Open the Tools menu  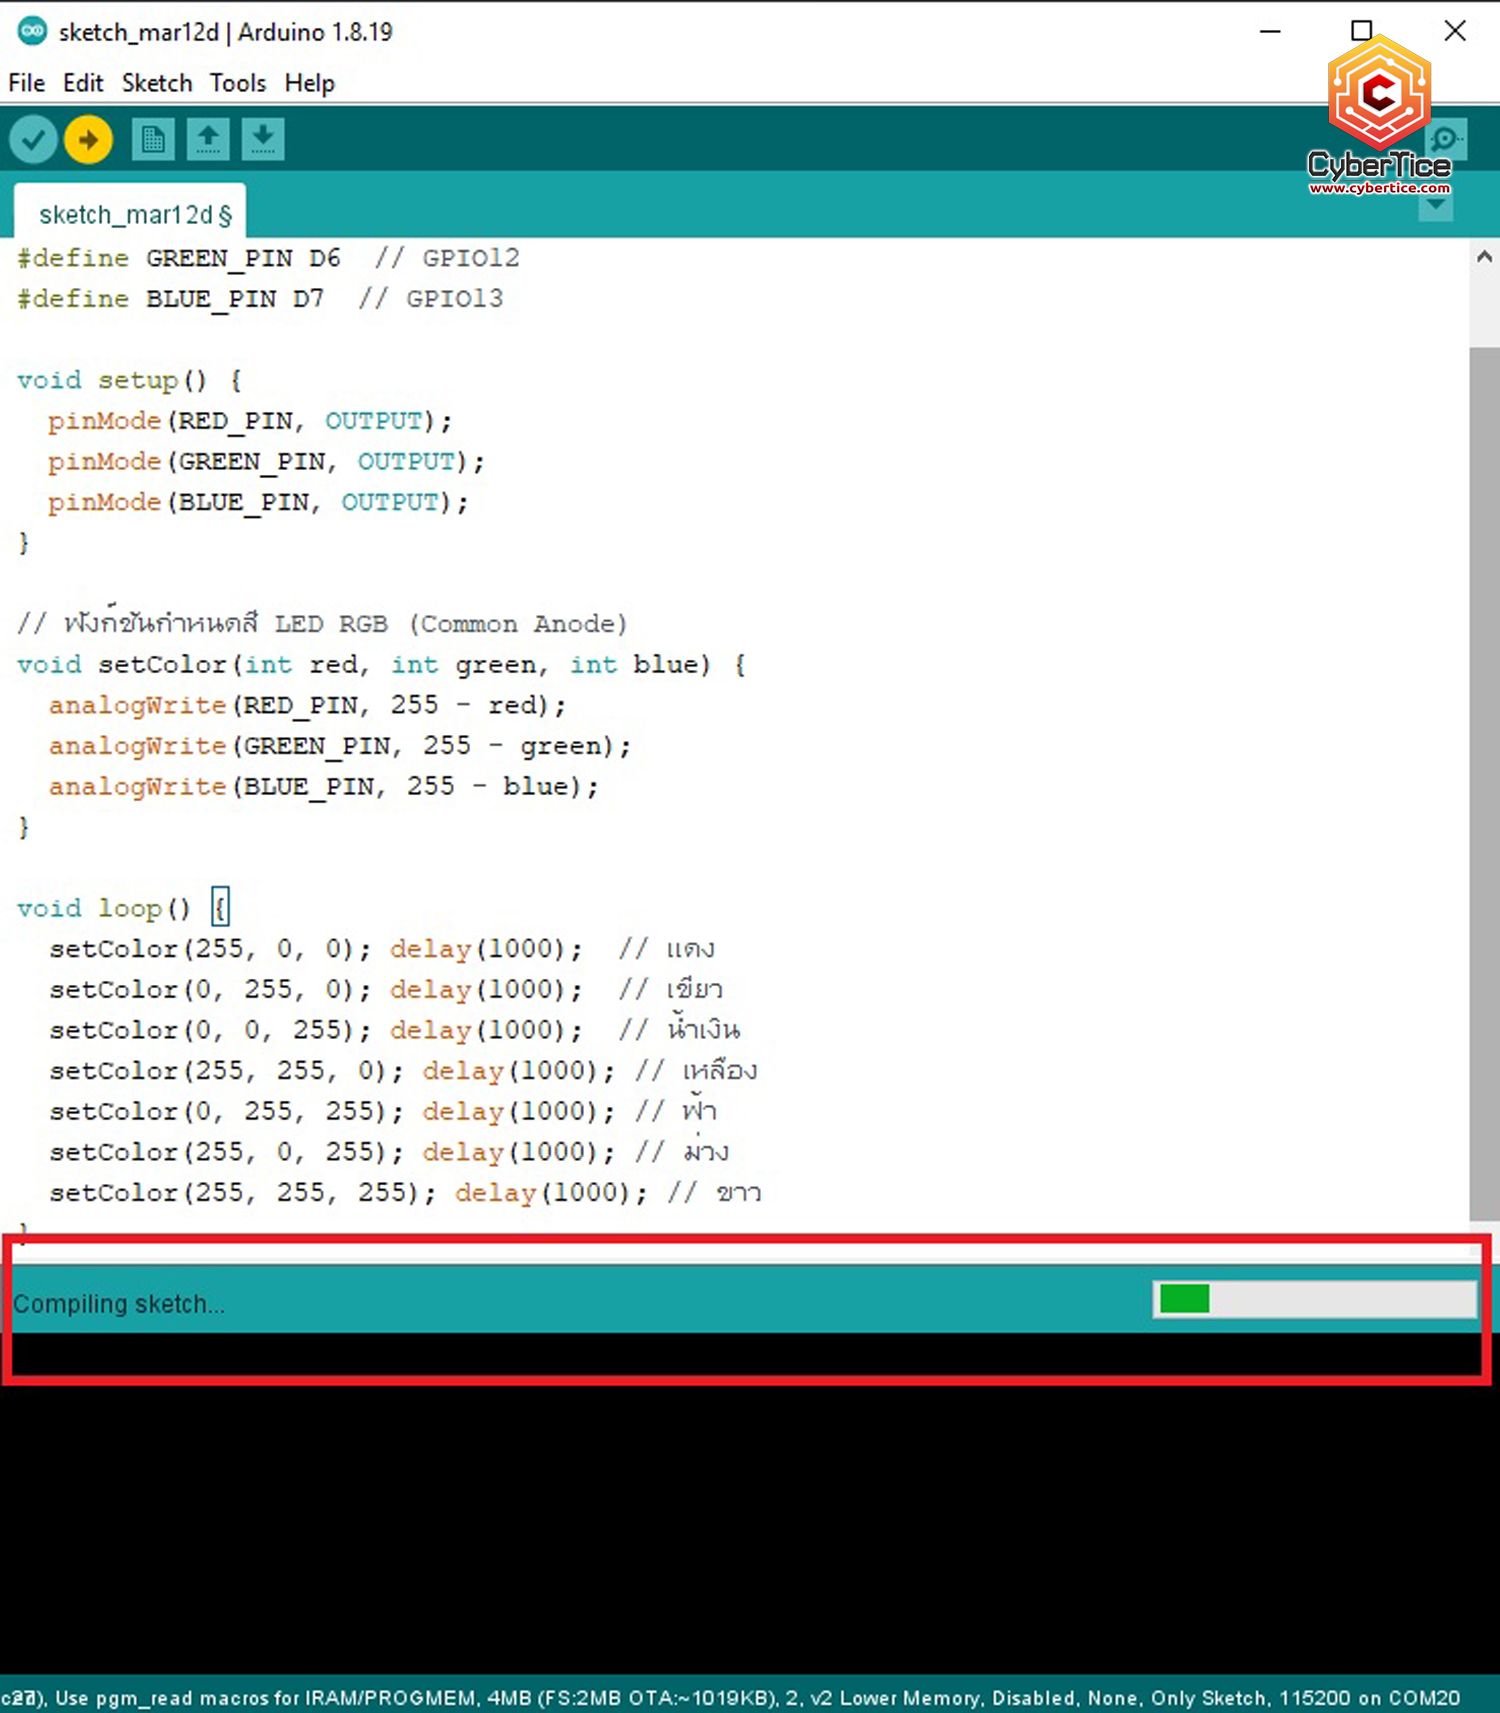click(x=238, y=83)
